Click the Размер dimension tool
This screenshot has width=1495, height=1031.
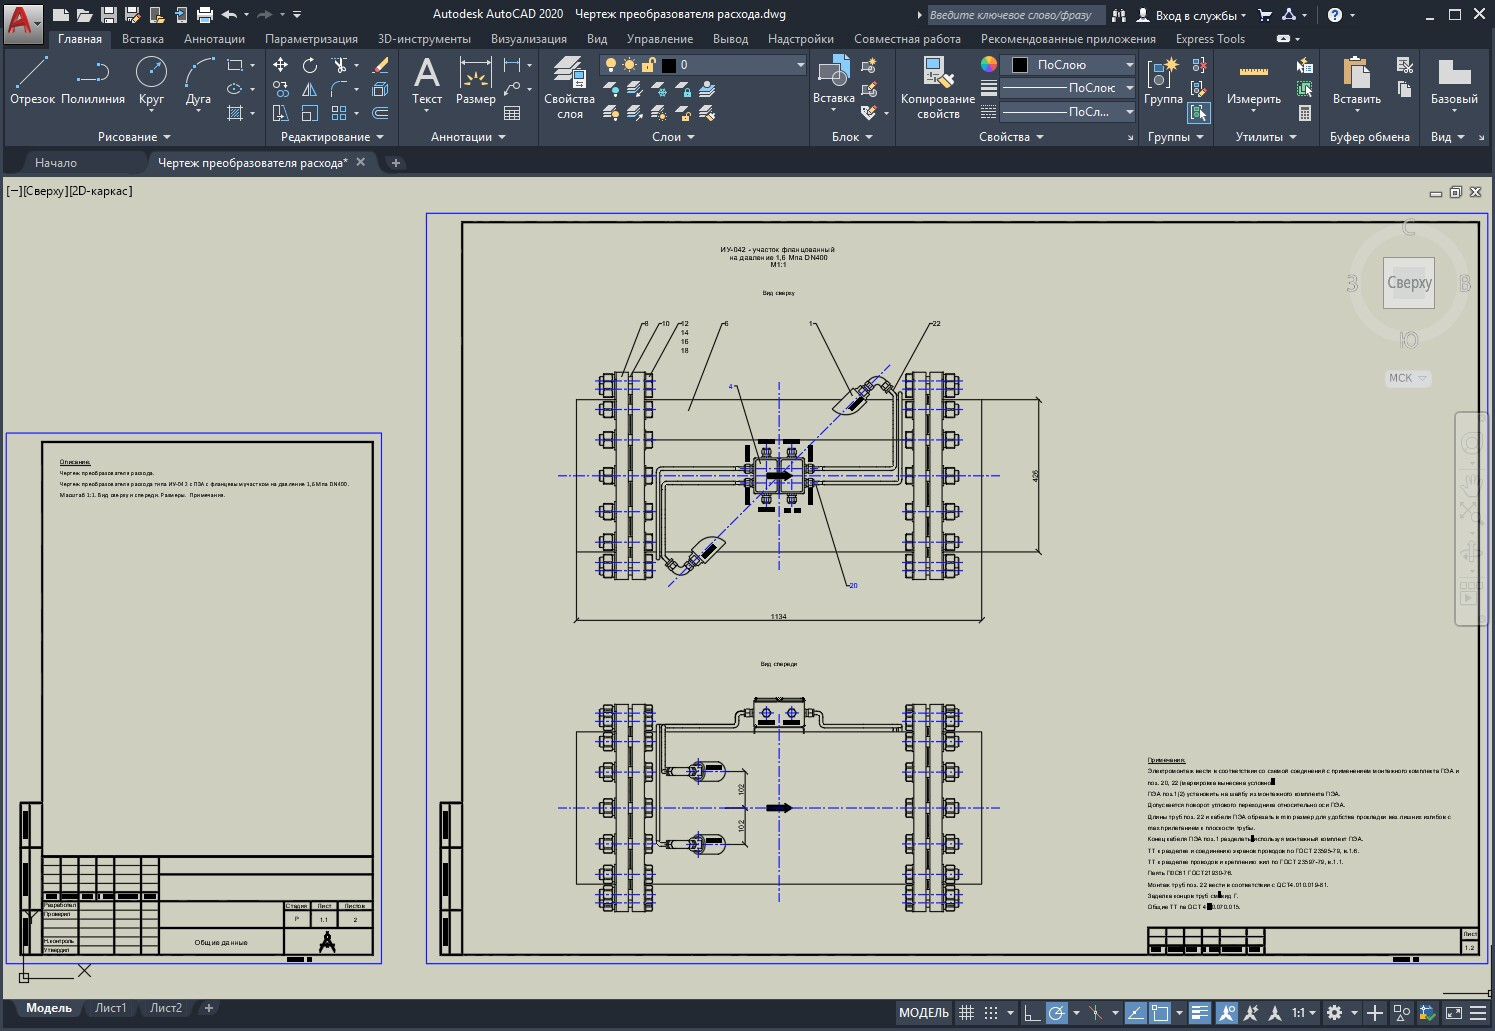476,81
